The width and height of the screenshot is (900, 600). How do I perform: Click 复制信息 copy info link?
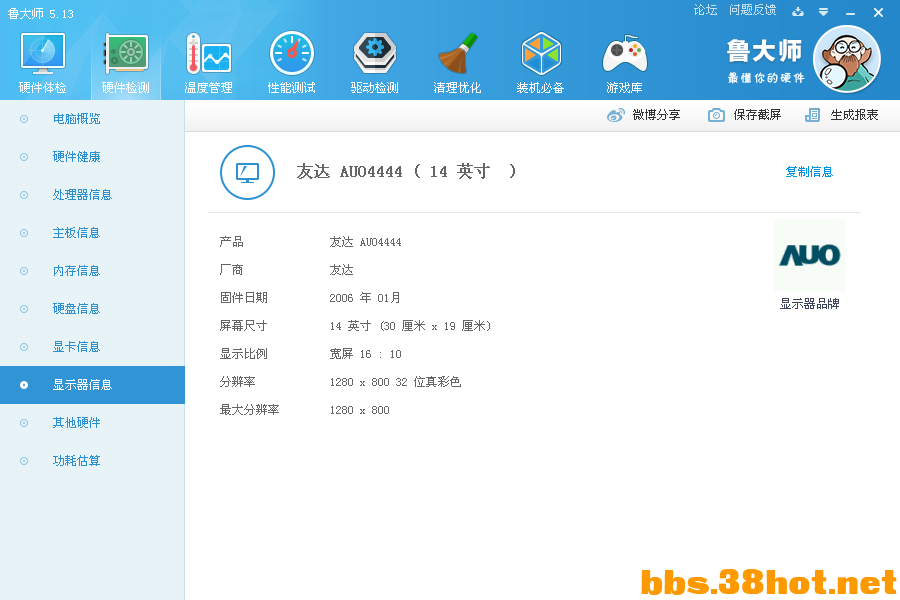tap(809, 172)
